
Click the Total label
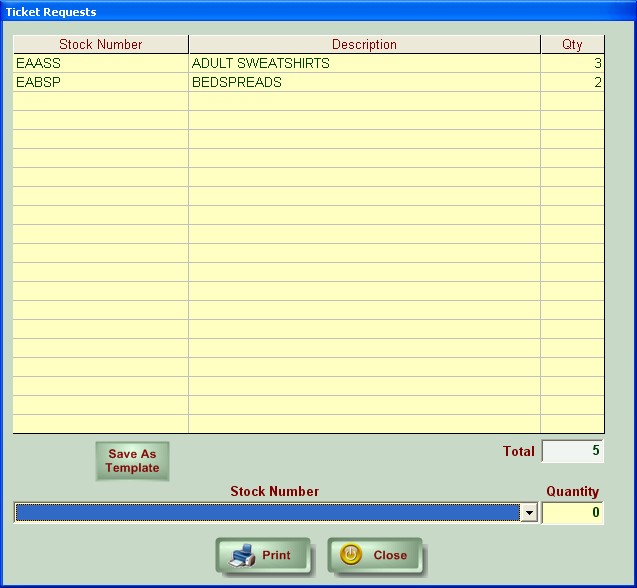pyautogui.click(x=519, y=451)
